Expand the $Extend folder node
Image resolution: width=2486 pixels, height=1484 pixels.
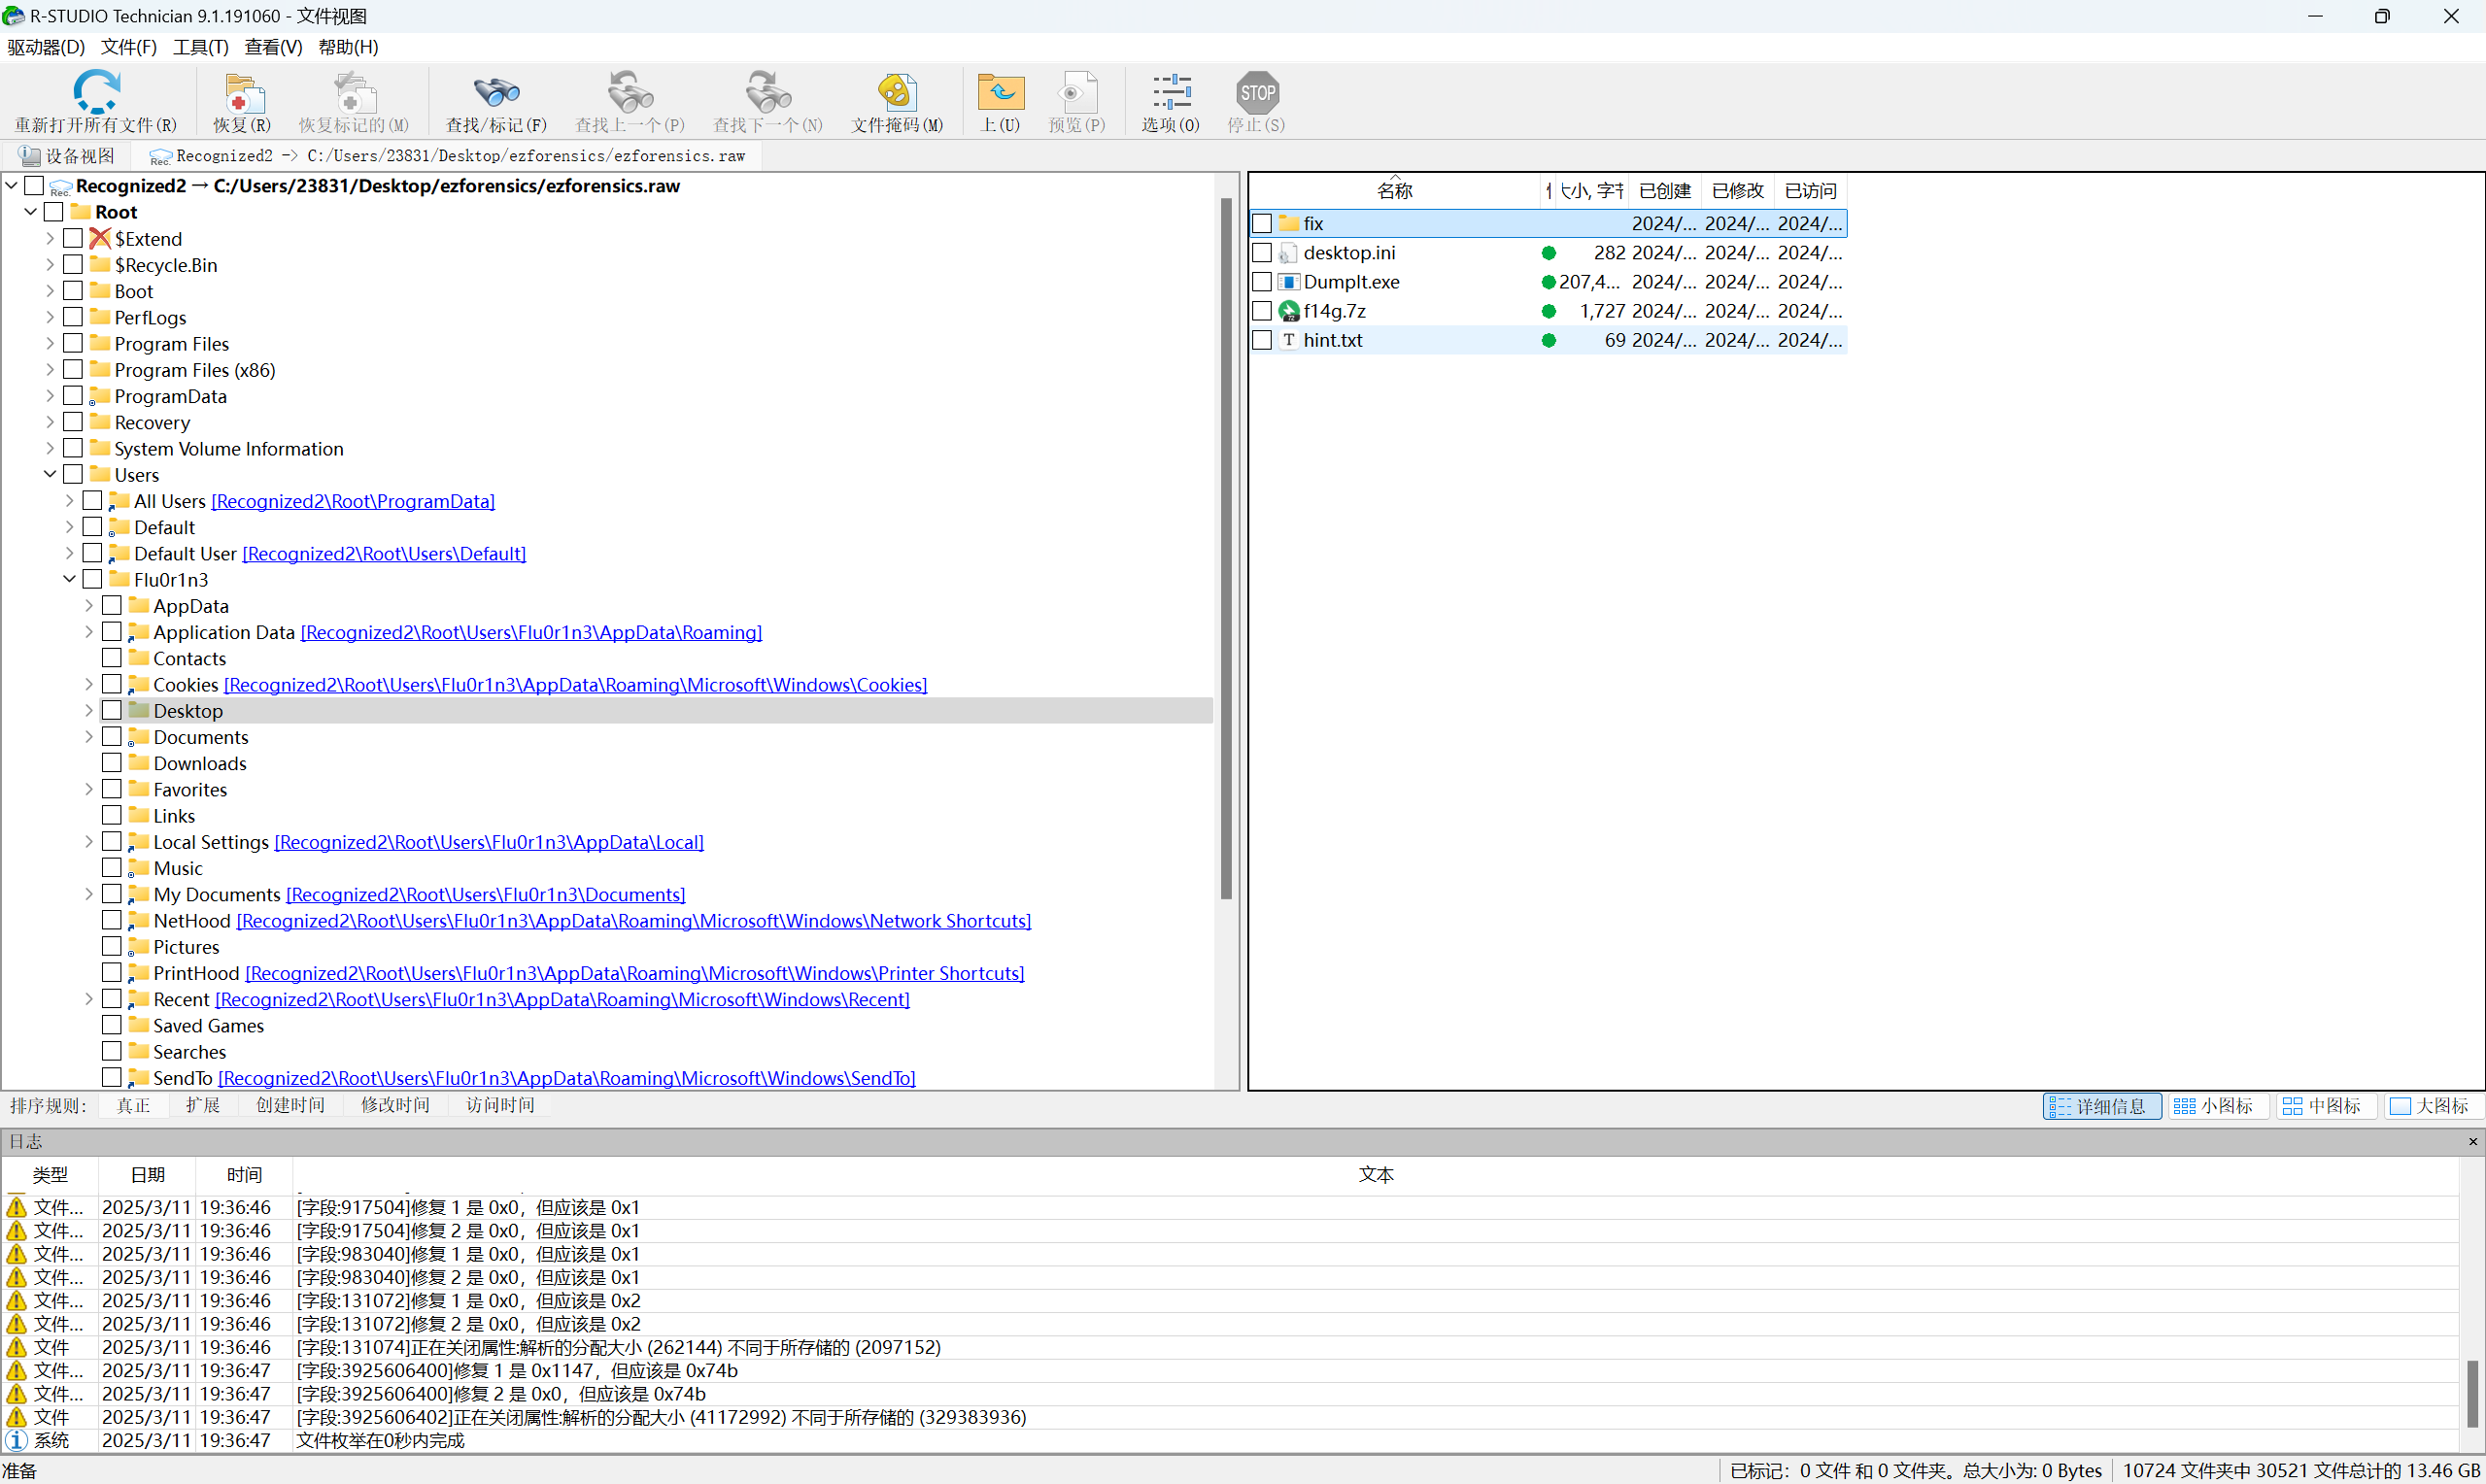tap(50, 238)
